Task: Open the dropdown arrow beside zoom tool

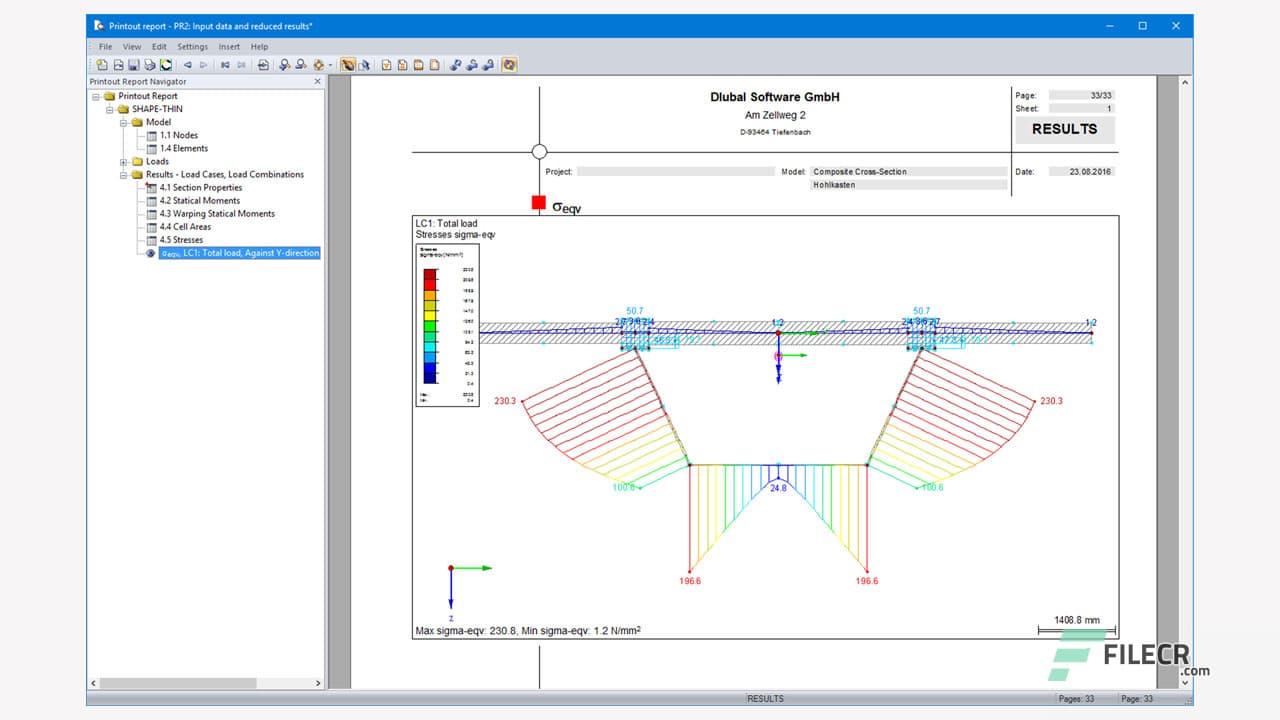Action: pos(330,65)
